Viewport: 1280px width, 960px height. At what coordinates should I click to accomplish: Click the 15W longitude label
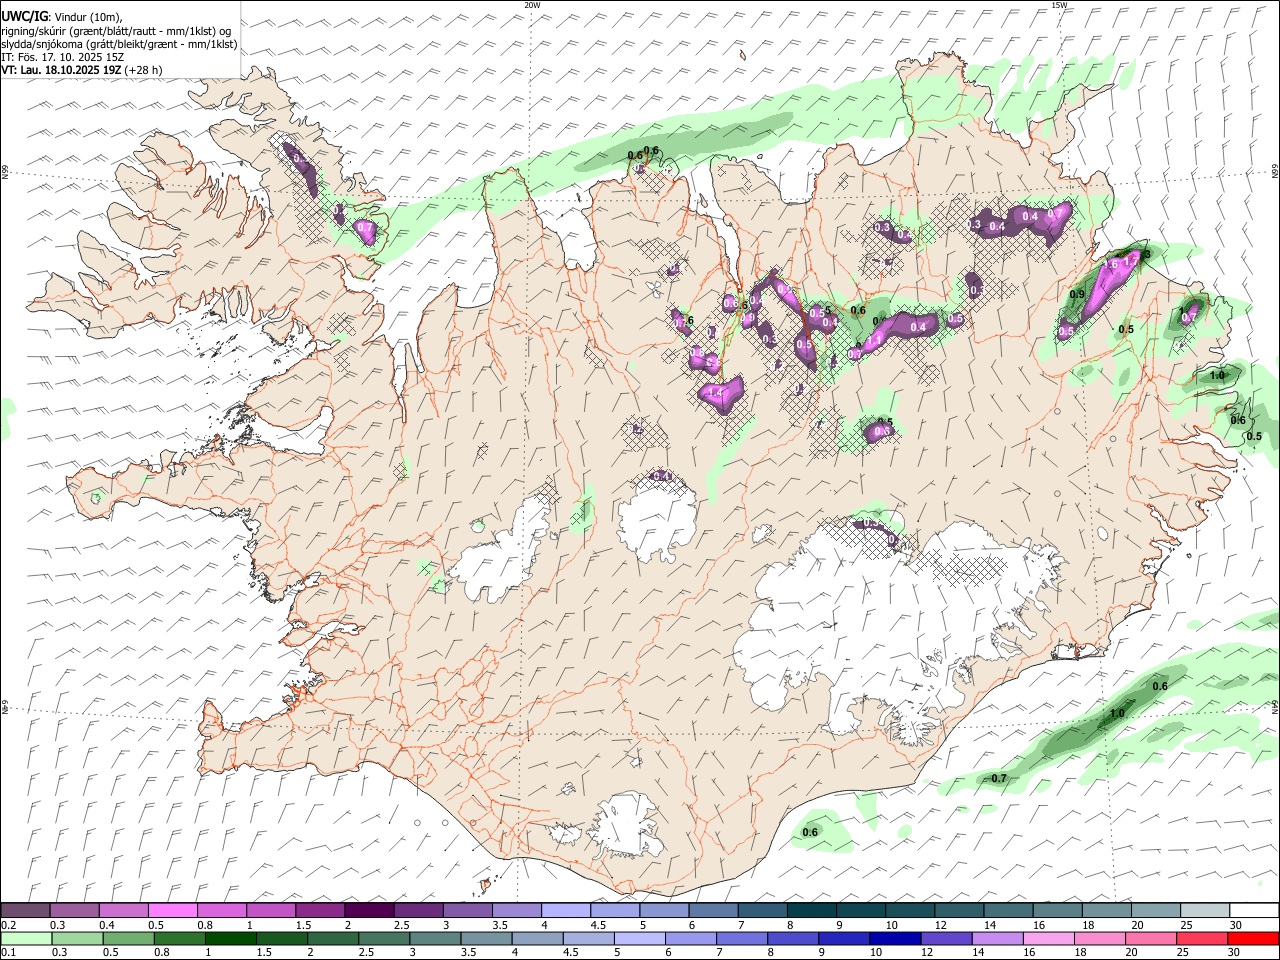point(1059,5)
